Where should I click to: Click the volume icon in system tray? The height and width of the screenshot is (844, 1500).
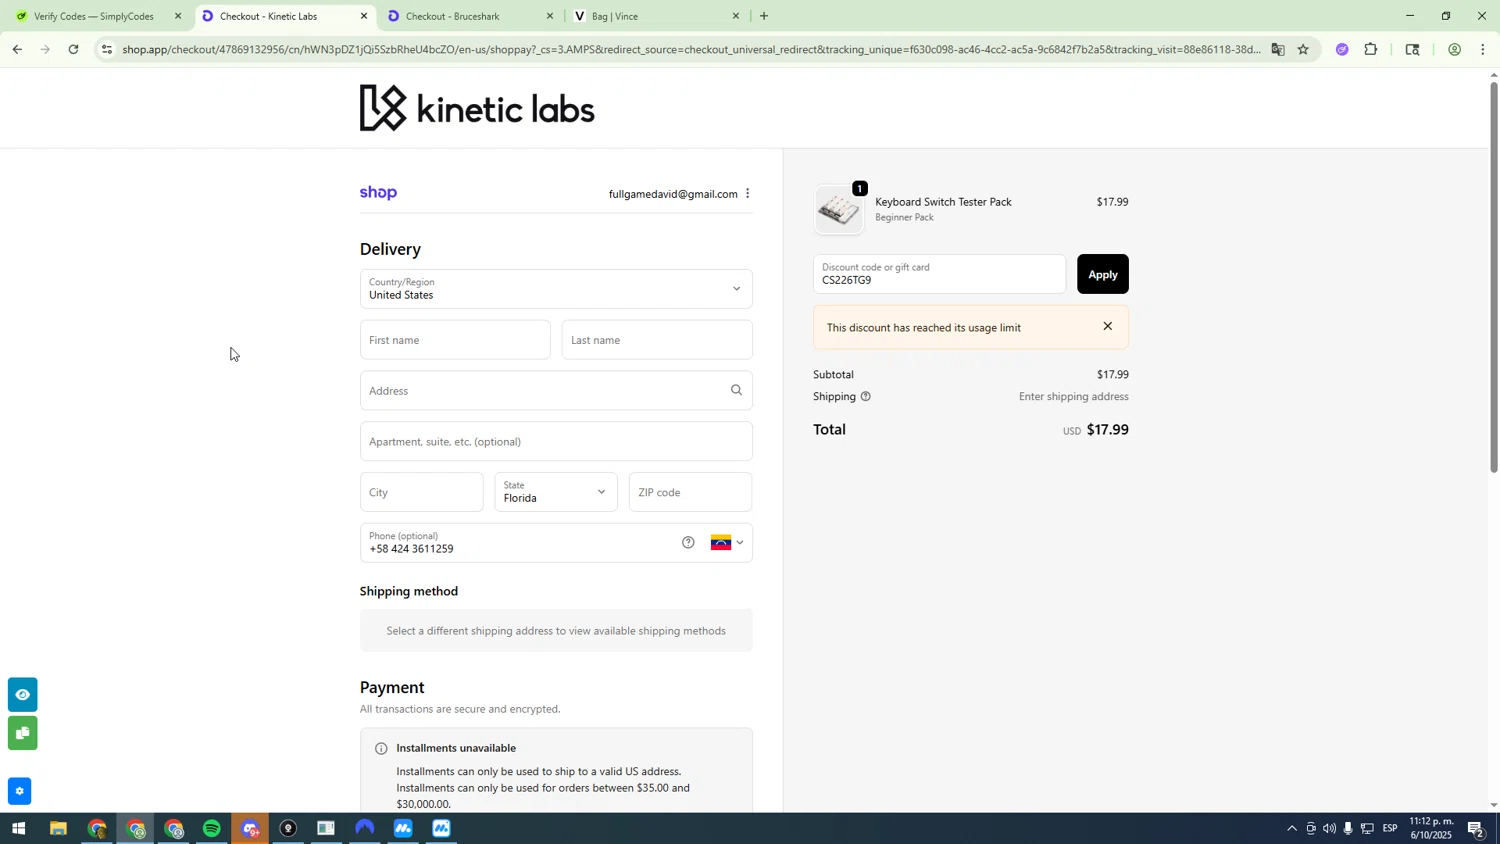[x=1329, y=829]
